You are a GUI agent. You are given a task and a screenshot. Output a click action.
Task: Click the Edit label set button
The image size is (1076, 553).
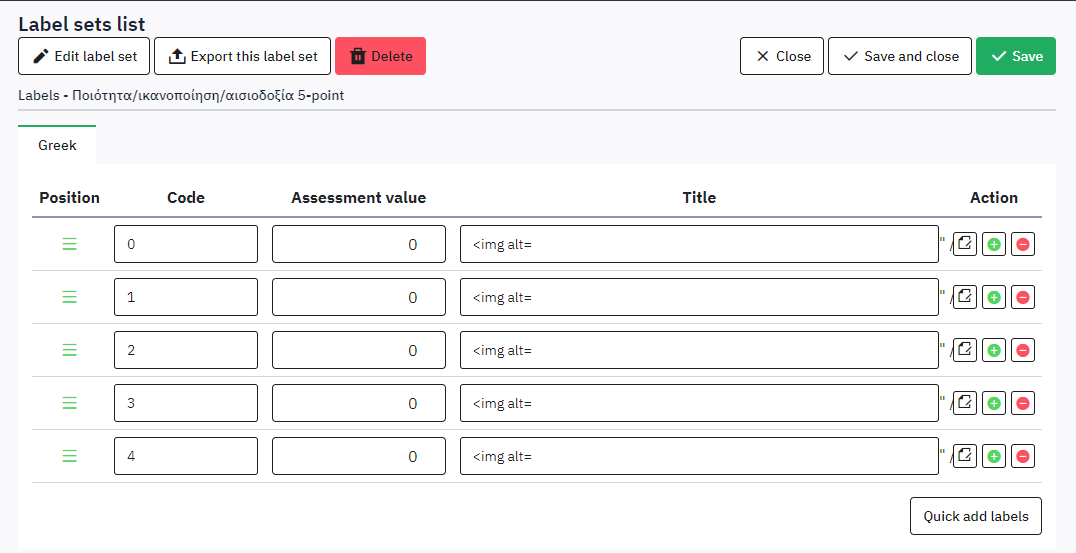coord(84,56)
